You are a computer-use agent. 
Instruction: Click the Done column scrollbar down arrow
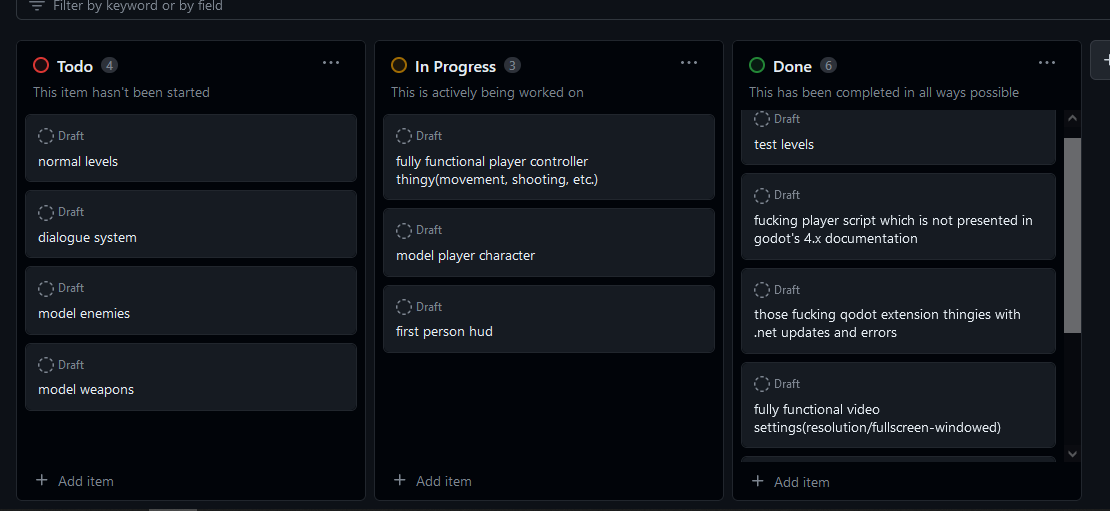point(1072,454)
